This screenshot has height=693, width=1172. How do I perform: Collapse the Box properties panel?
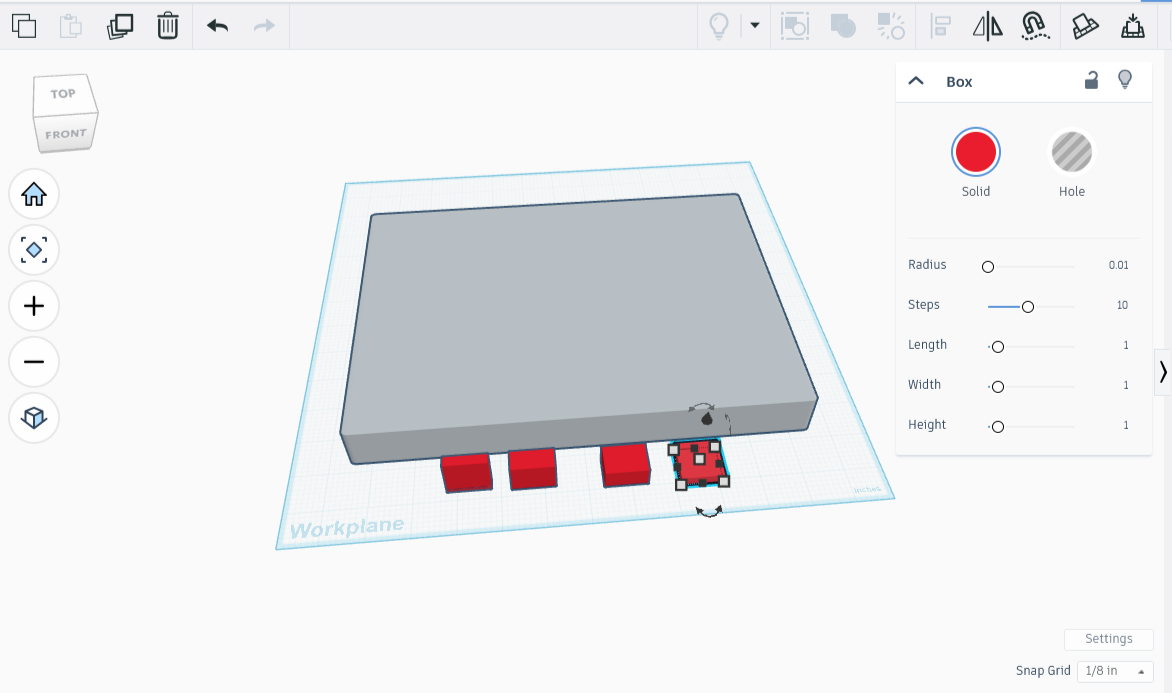(916, 81)
